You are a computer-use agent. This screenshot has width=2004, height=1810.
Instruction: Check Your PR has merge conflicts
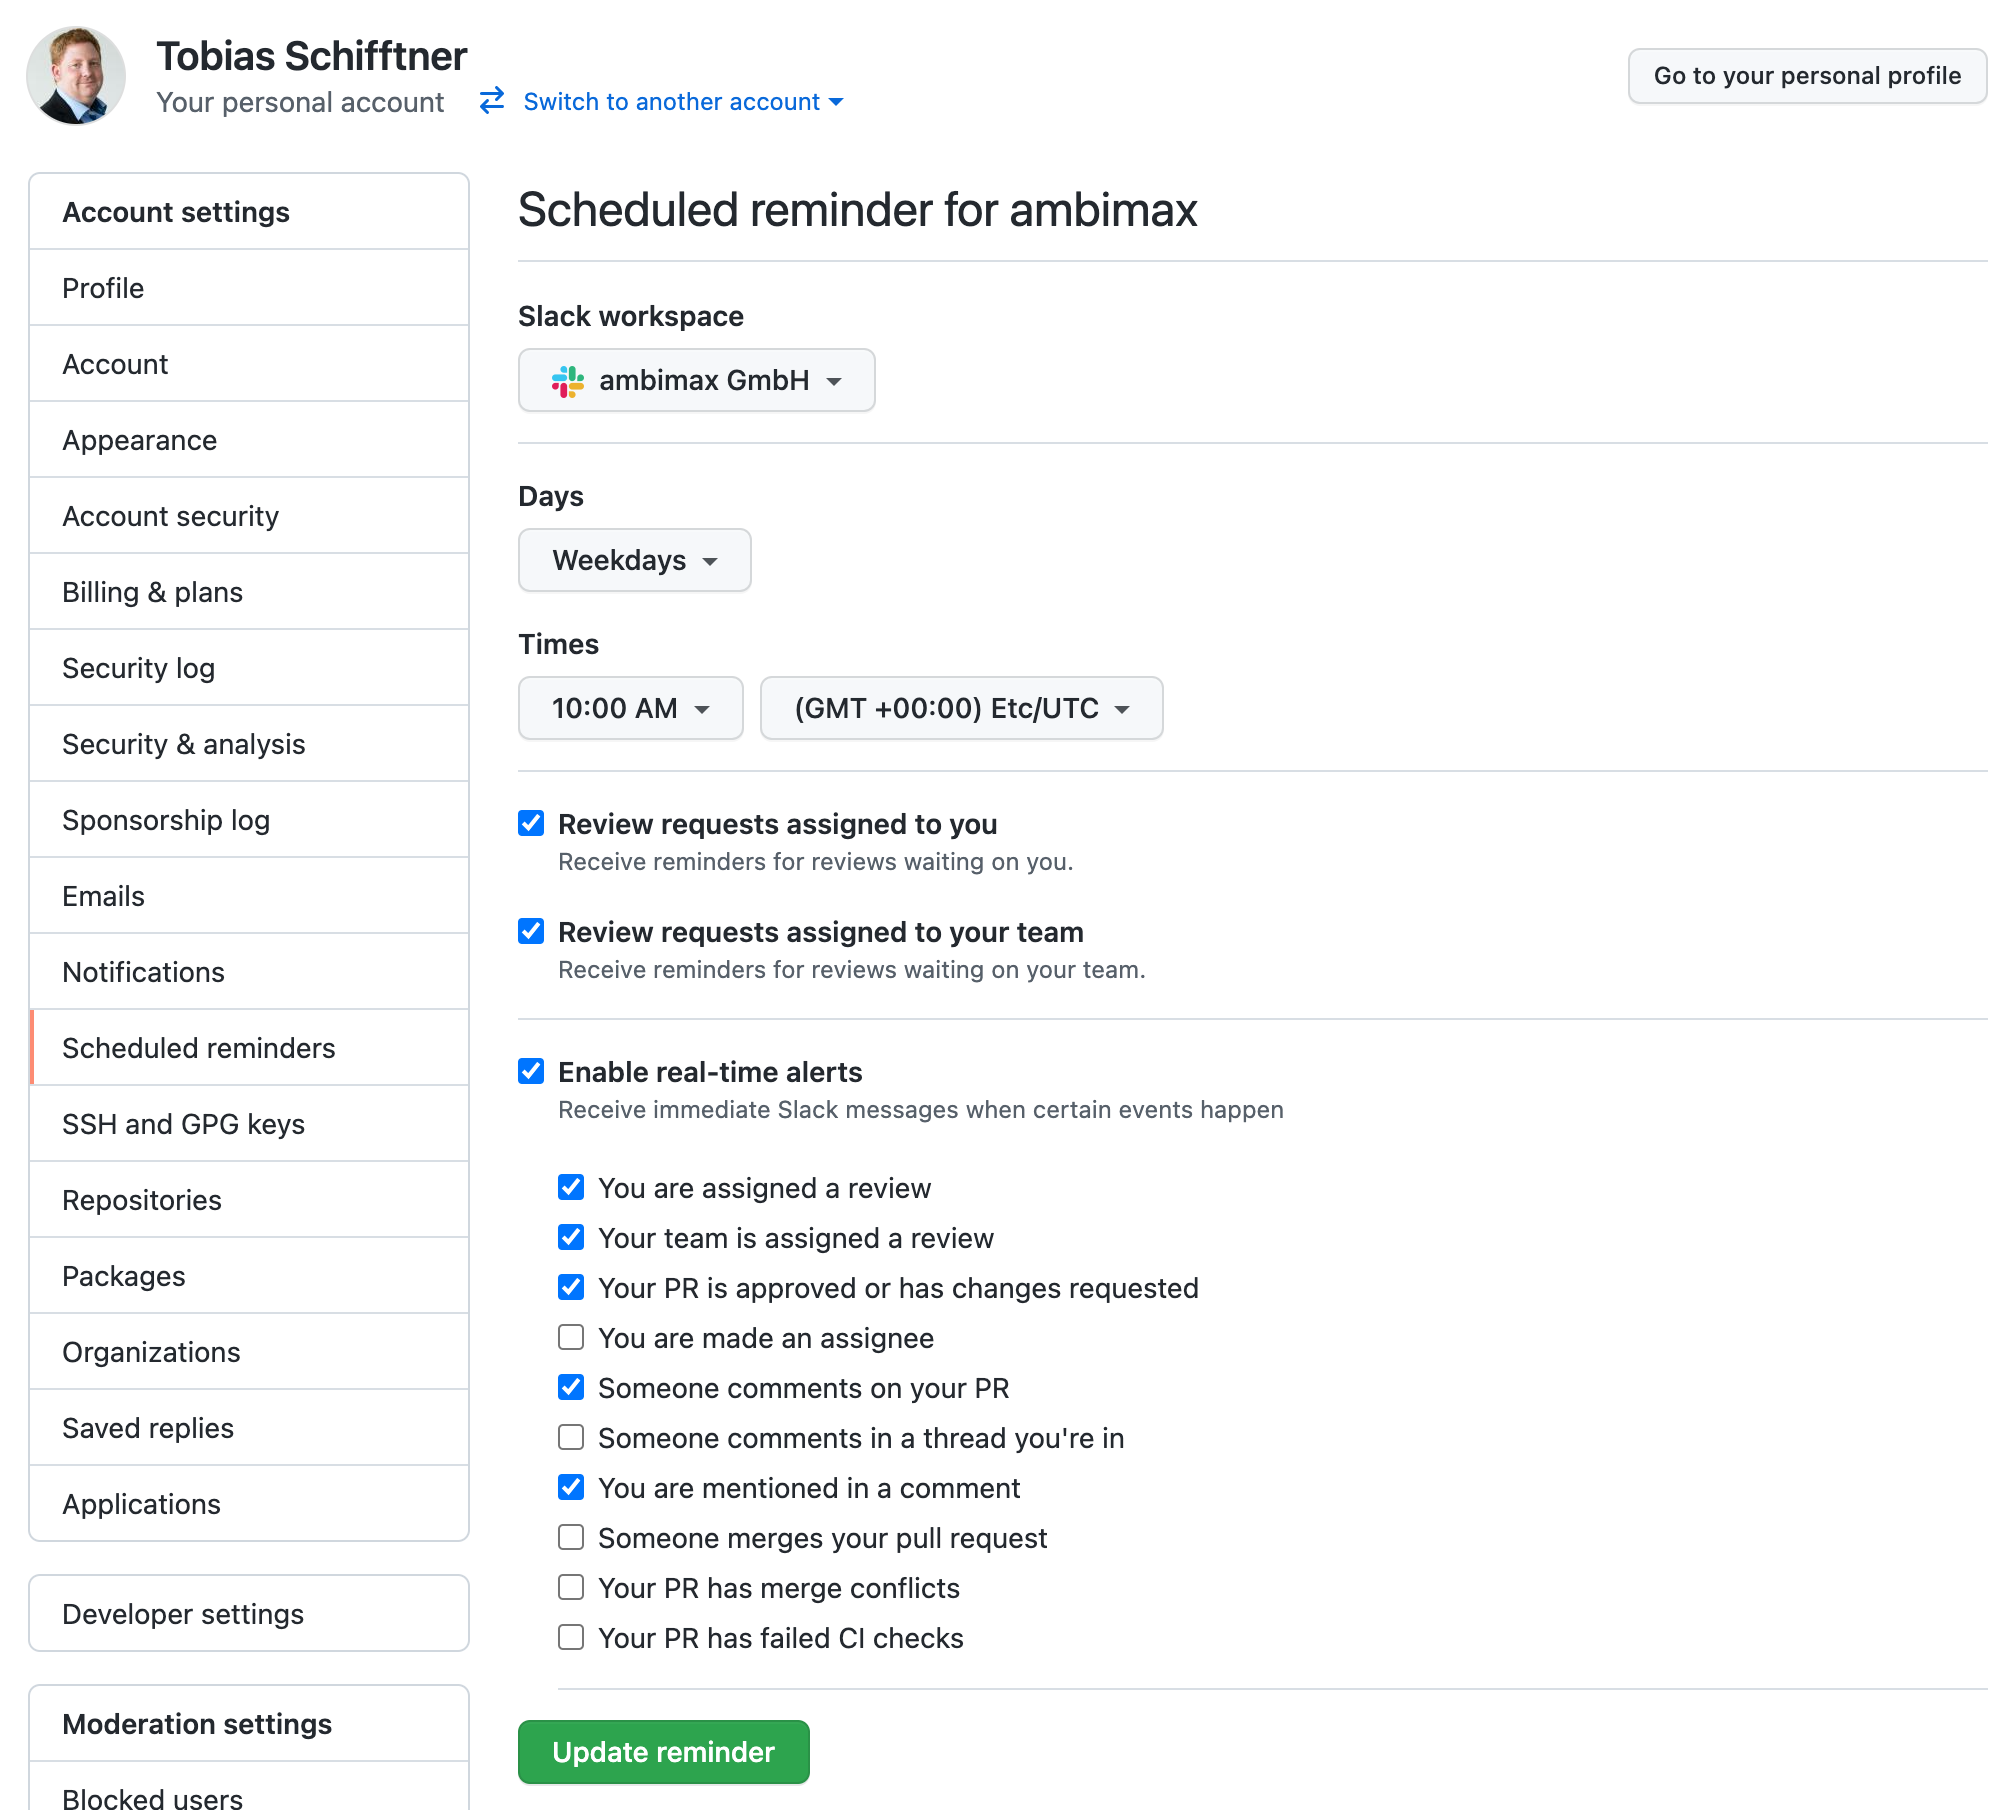point(571,1587)
